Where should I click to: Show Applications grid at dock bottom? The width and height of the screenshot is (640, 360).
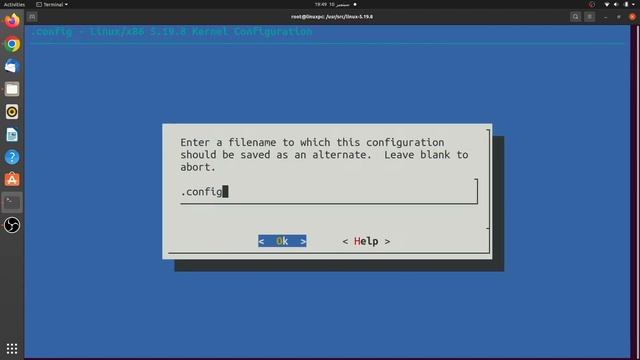click(x=12, y=348)
